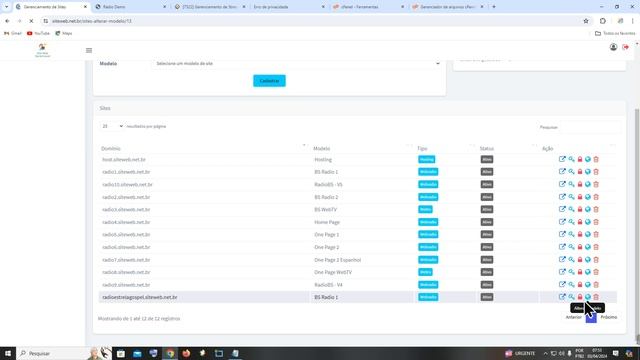The height and width of the screenshot is (360, 640).
Task: Open radio7.siteweb.net.br external link icon
Action: click(562, 260)
